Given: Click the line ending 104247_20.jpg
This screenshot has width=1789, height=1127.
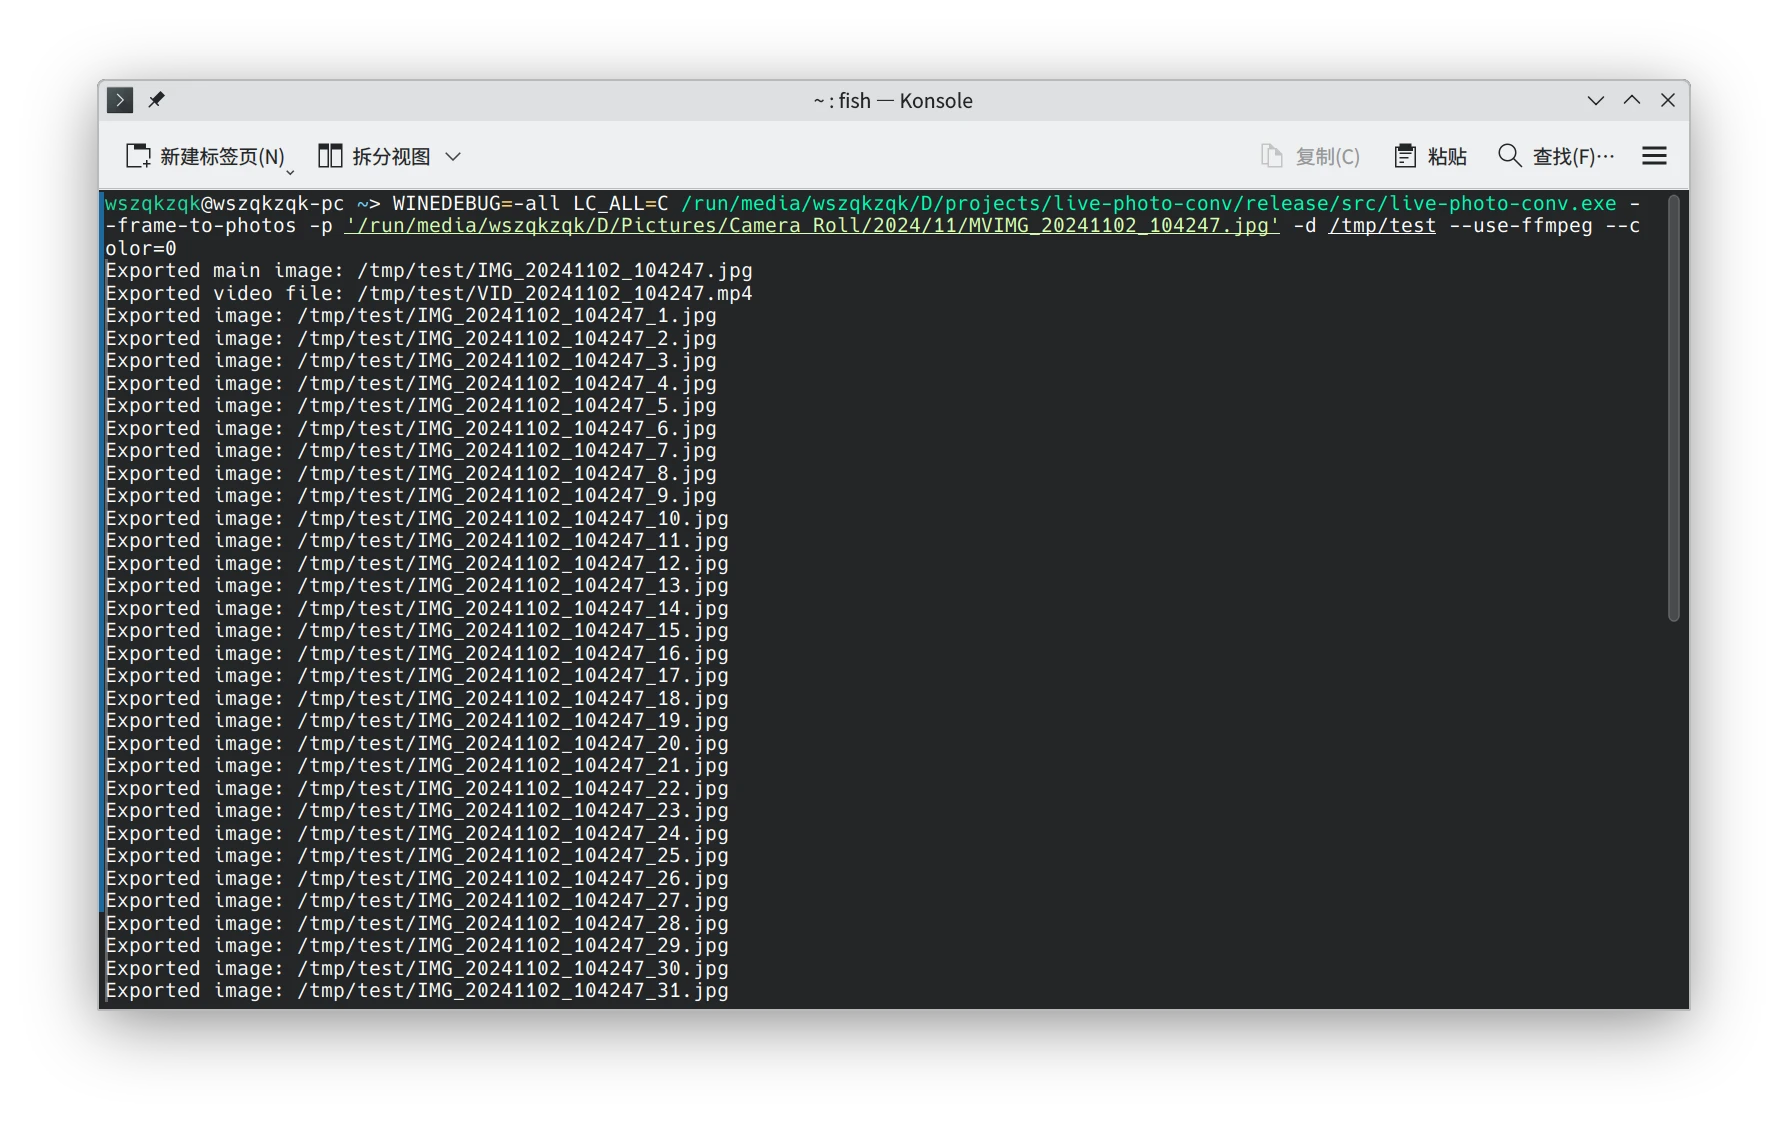Looking at the screenshot, I should tap(417, 744).
